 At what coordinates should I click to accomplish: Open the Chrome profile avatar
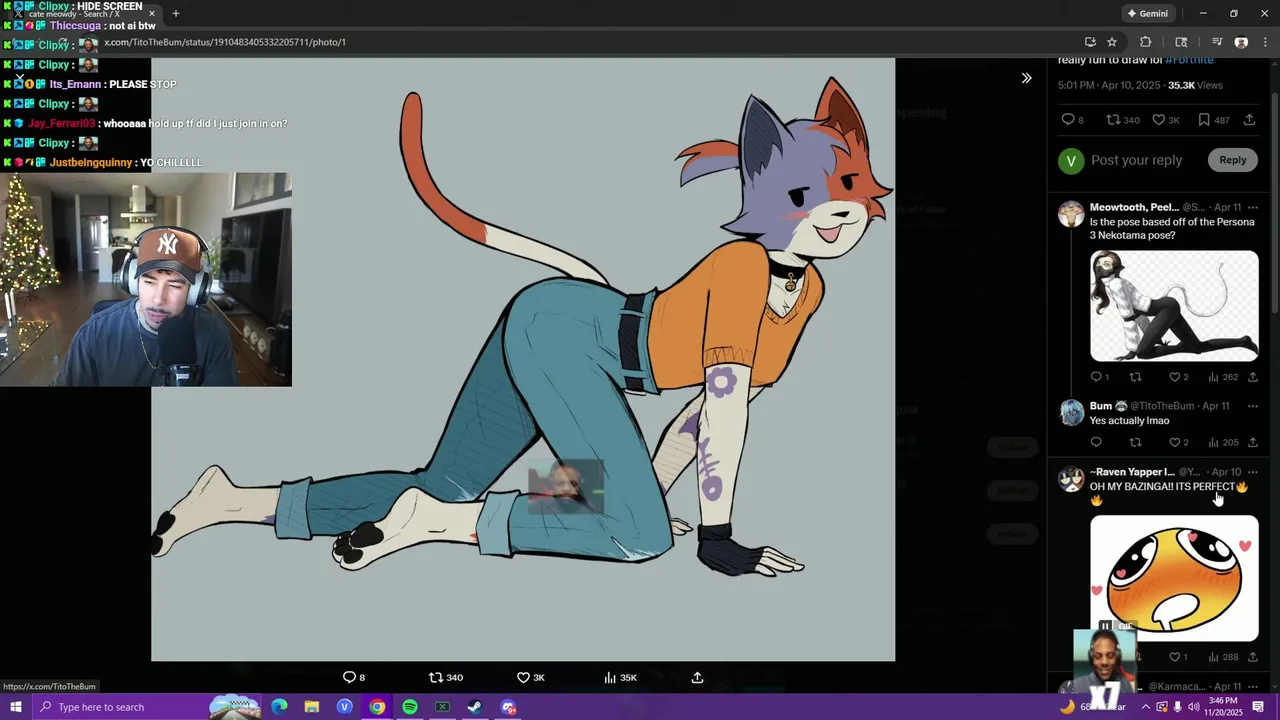[1241, 42]
